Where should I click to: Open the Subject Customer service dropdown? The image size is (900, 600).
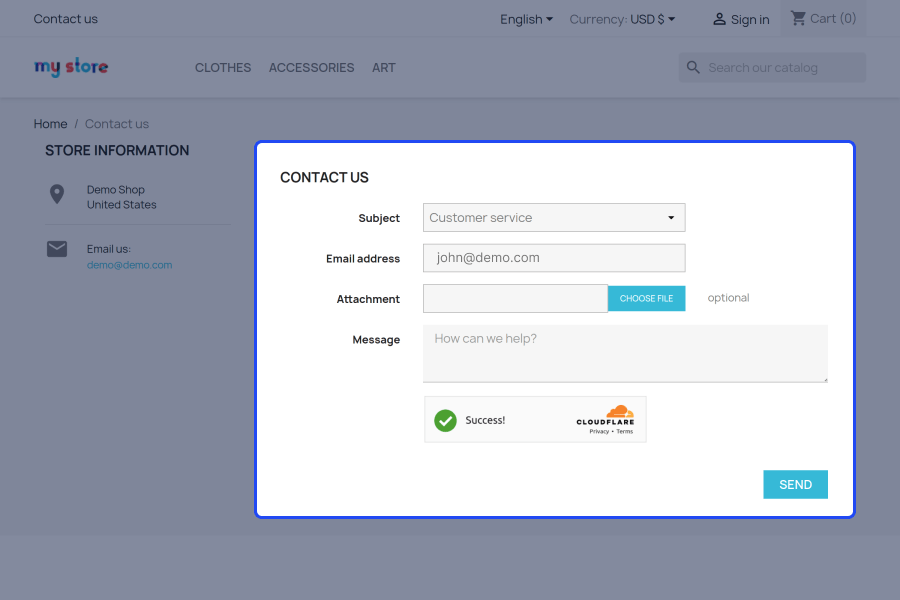[x=554, y=218]
